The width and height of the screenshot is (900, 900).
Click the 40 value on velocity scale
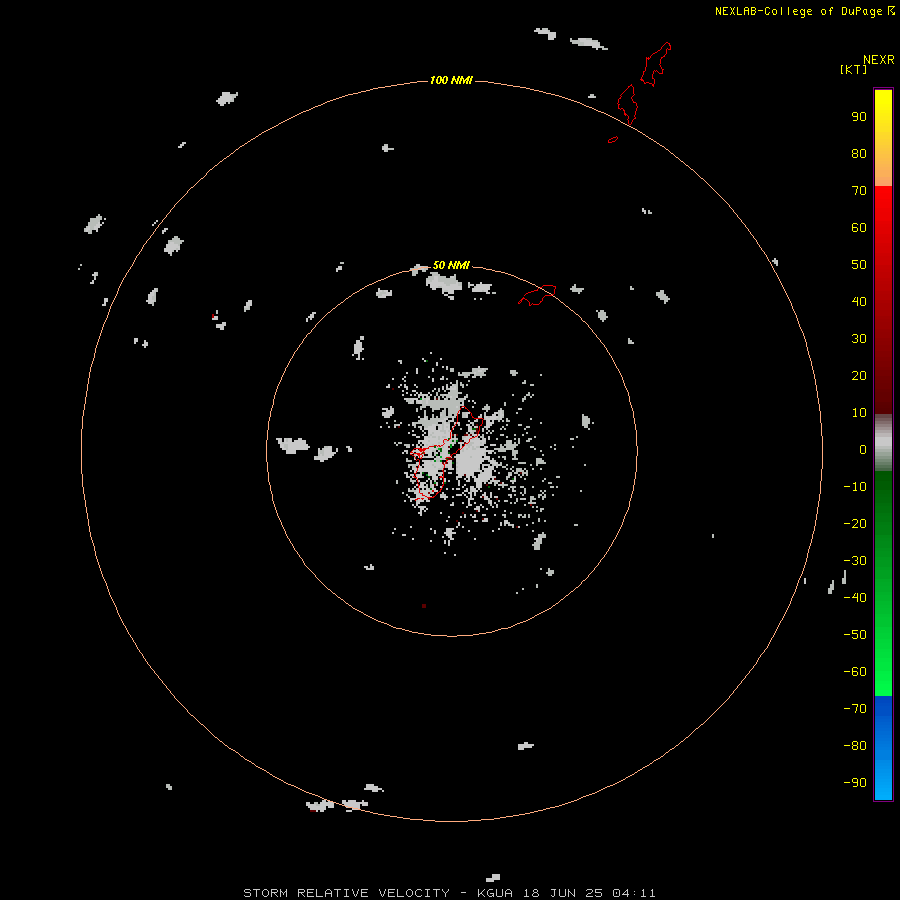[x=859, y=301]
